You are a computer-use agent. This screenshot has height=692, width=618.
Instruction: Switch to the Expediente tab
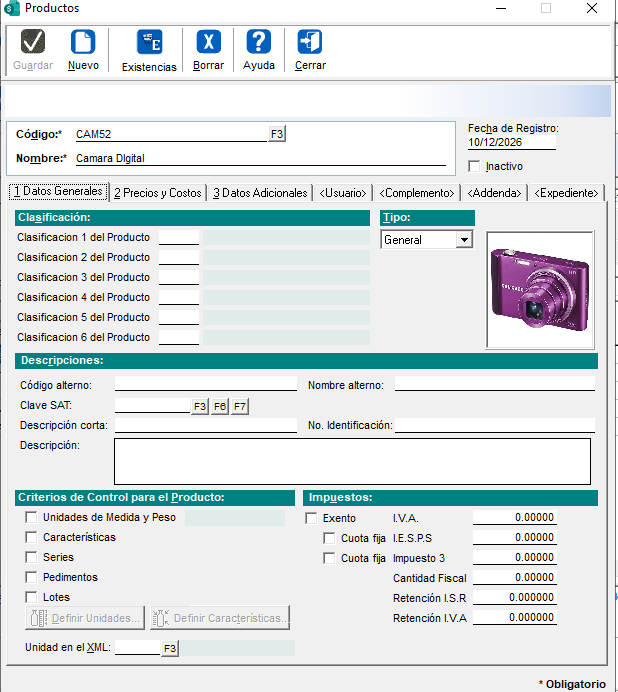coord(566,193)
